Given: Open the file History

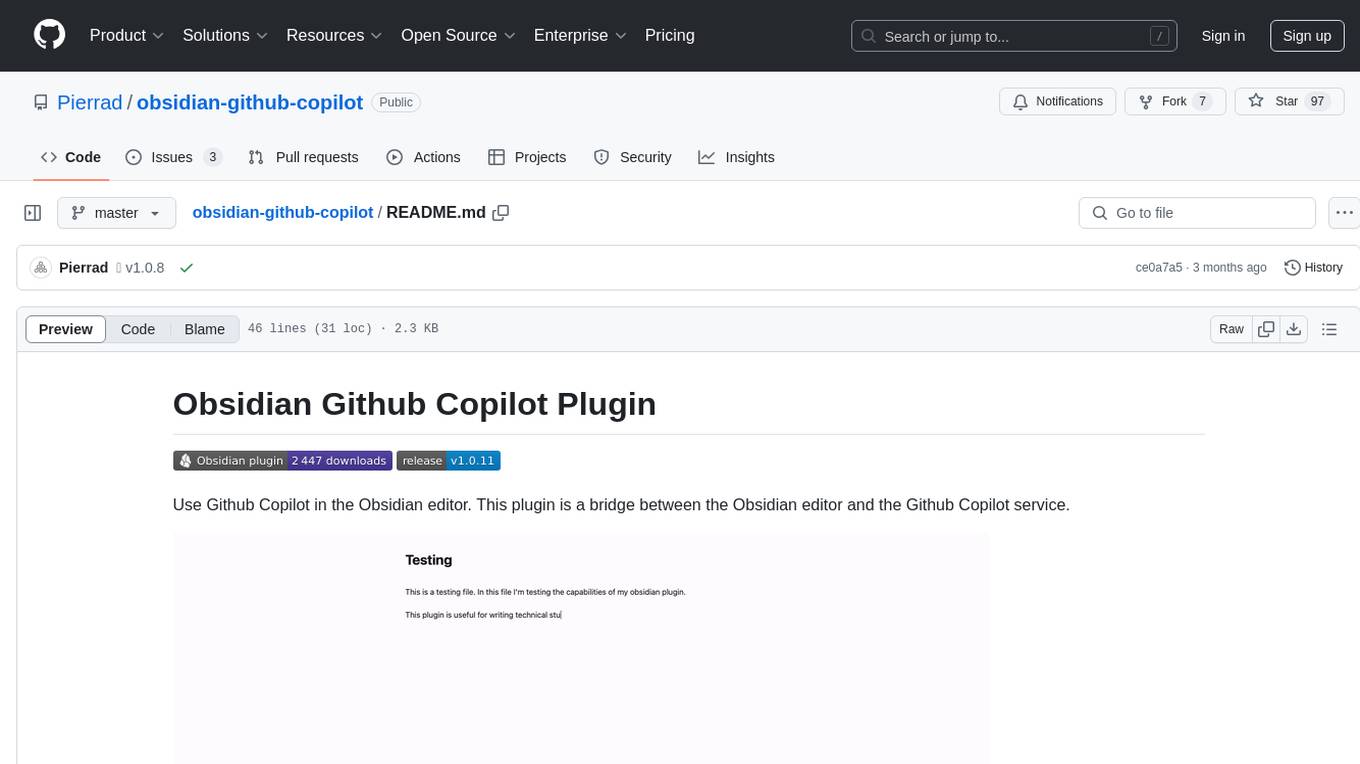Looking at the screenshot, I should 1313,268.
